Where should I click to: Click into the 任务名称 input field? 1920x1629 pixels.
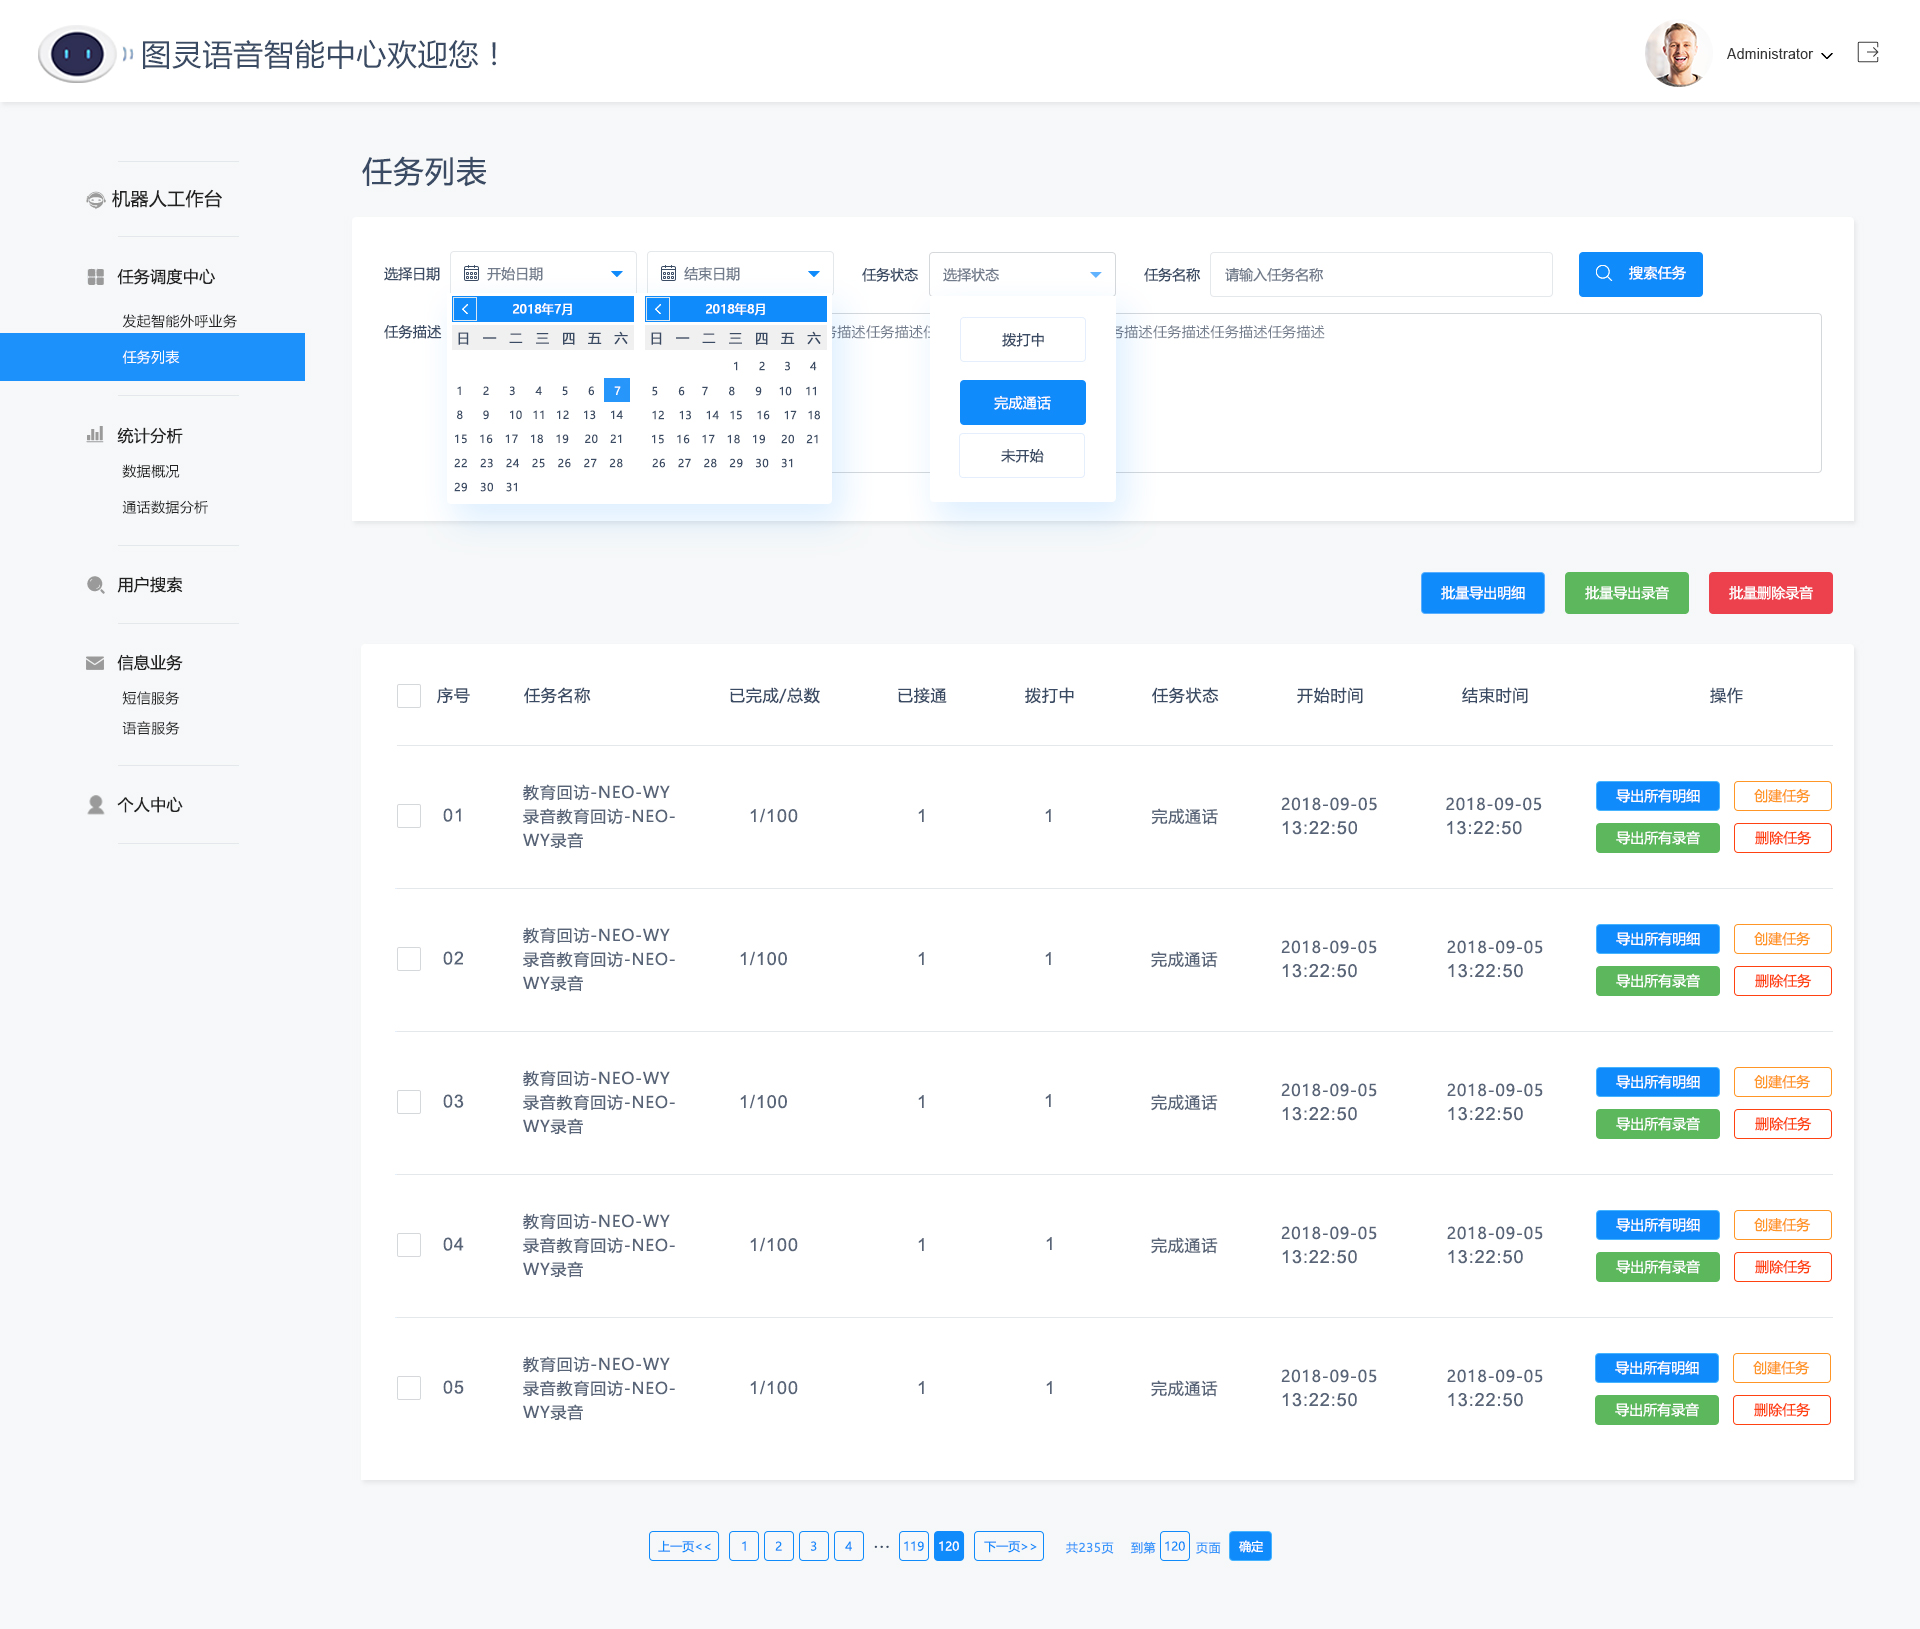pos(1380,275)
